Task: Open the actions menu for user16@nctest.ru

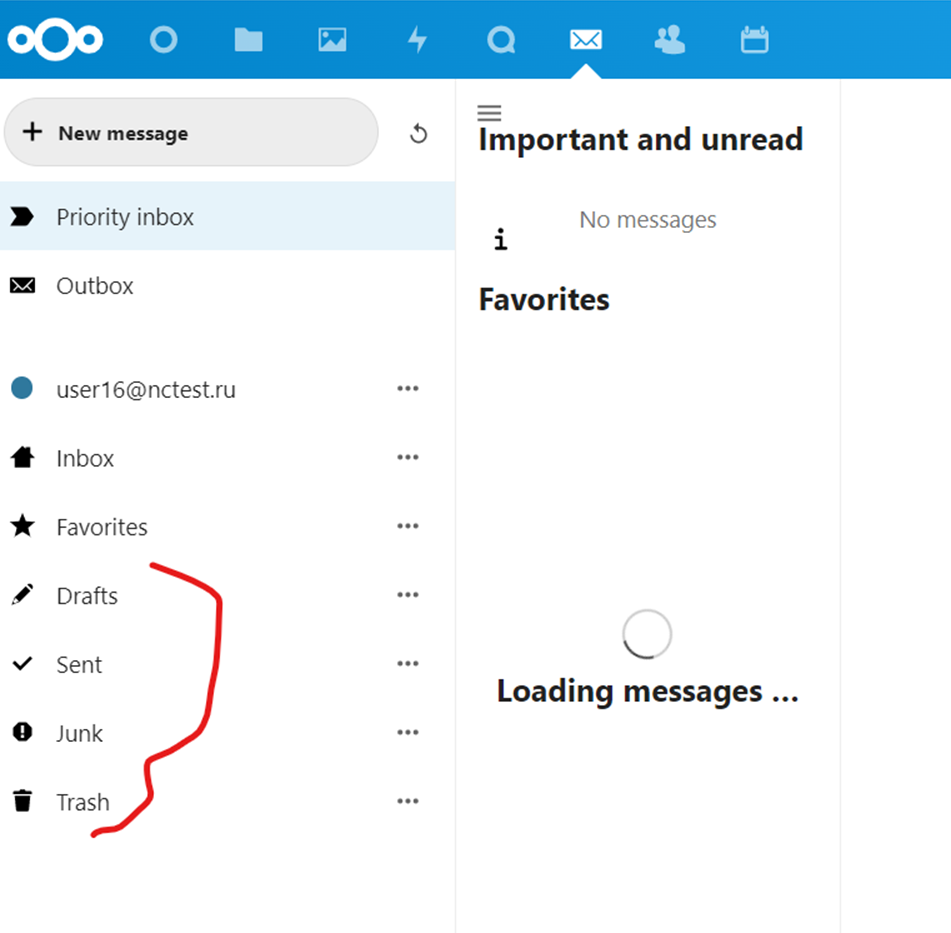Action: point(407,389)
